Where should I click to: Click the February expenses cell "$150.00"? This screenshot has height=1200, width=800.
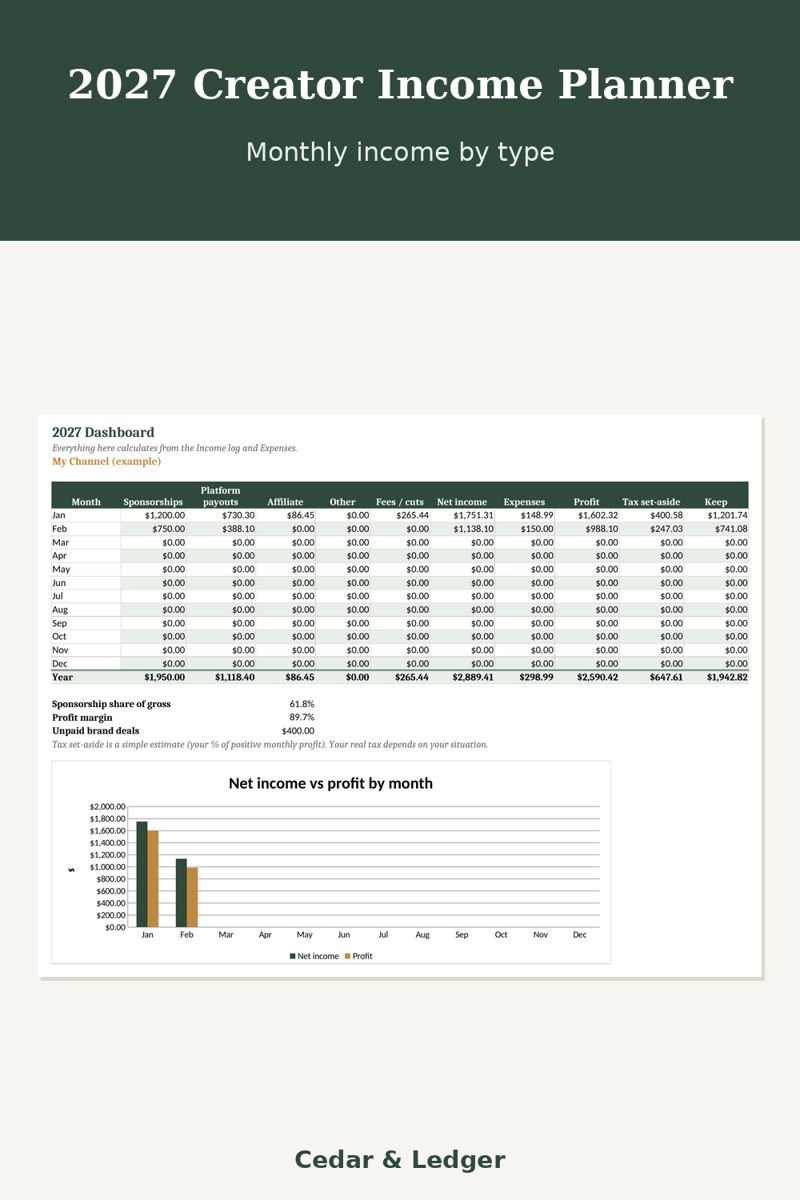pyautogui.click(x=536, y=528)
